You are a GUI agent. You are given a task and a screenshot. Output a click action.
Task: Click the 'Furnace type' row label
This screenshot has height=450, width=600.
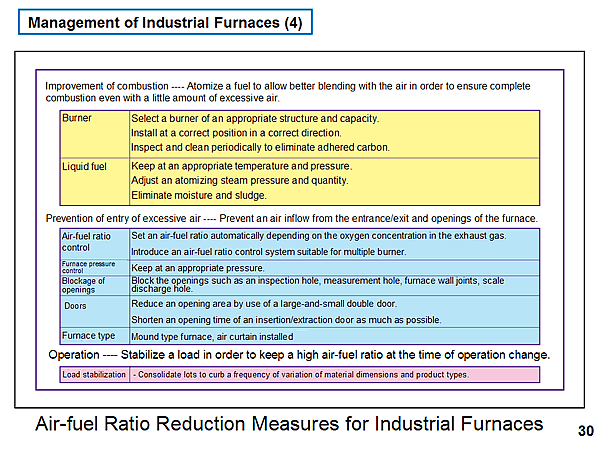(88, 336)
